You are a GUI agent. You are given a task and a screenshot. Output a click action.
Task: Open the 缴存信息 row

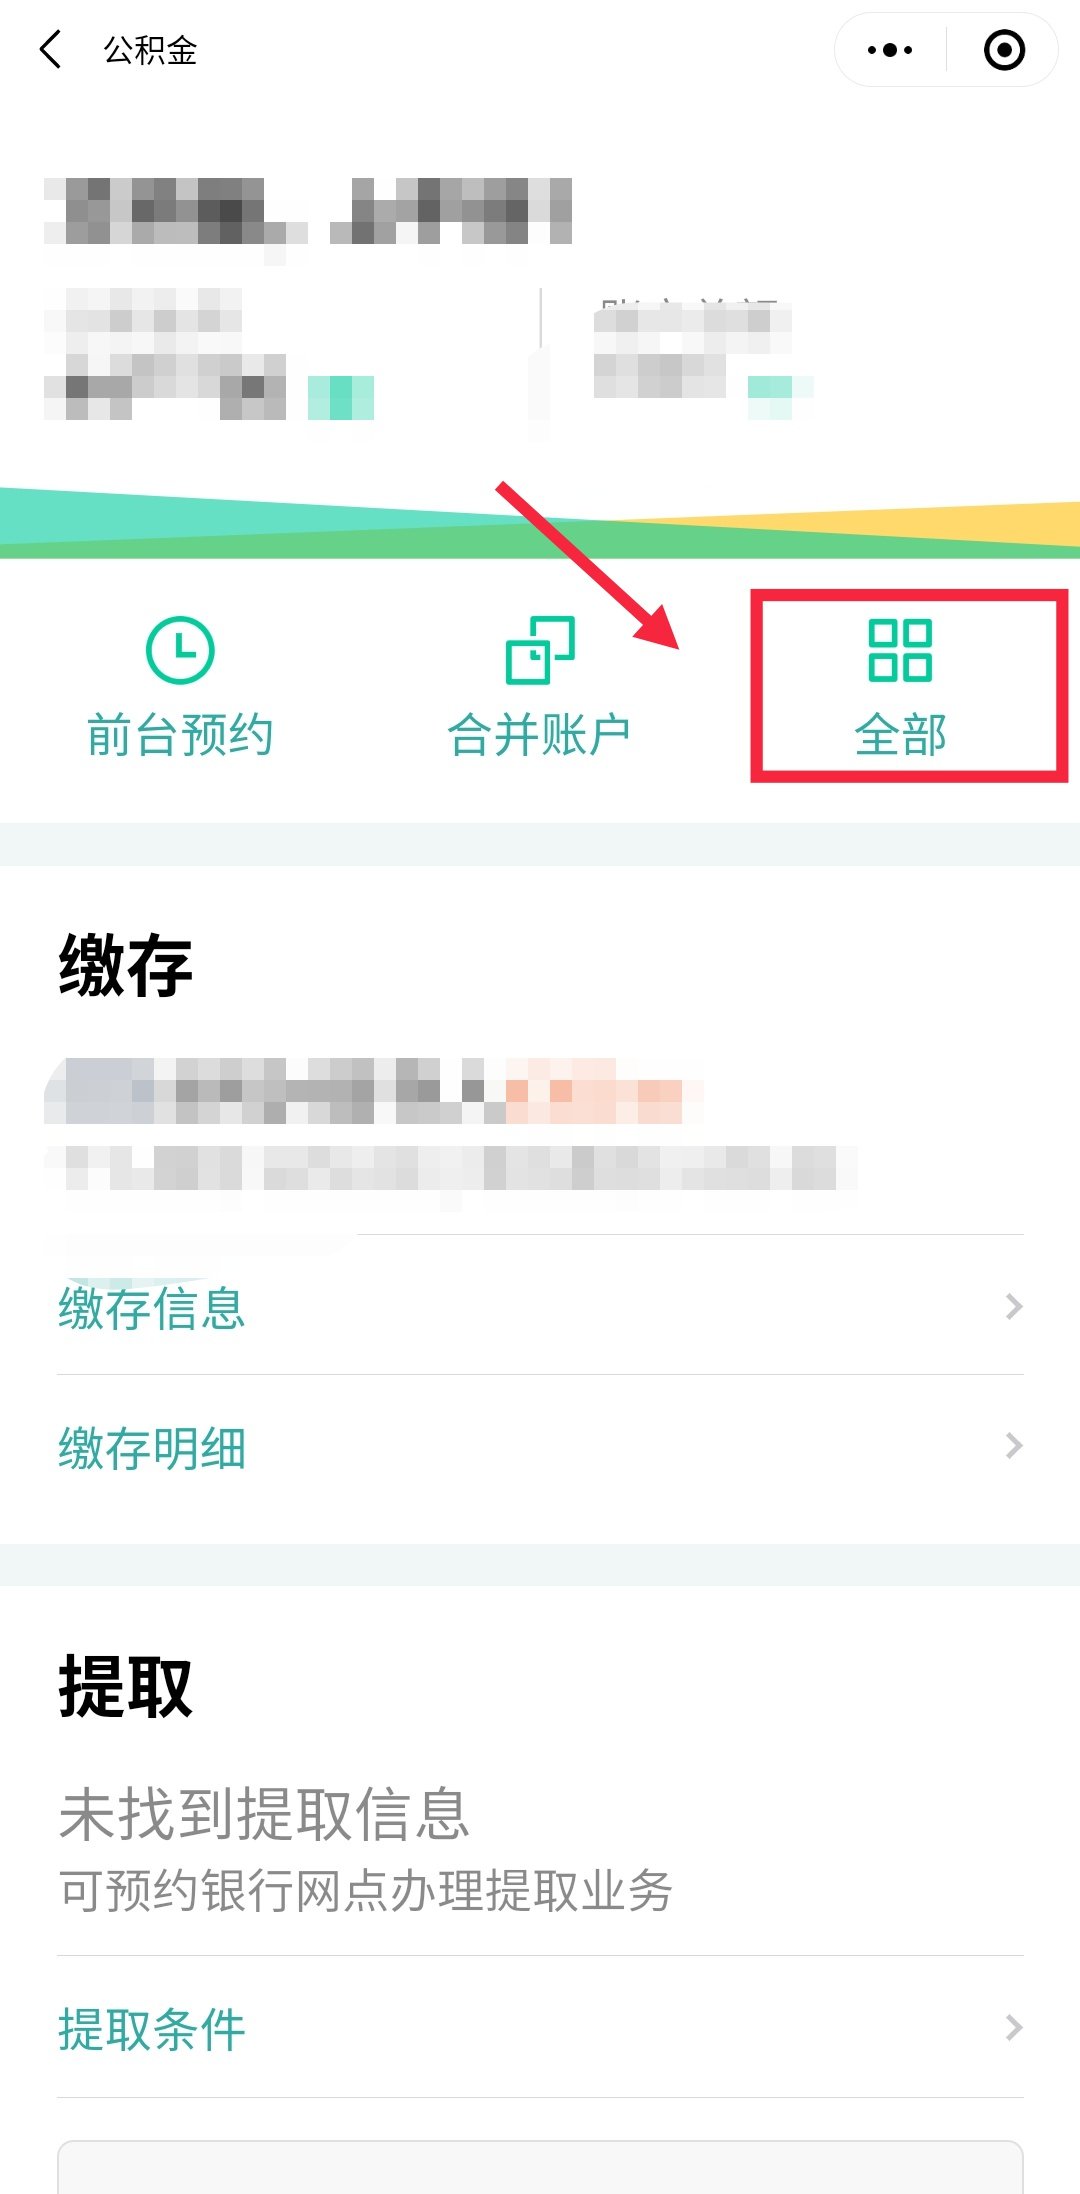(x=540, y=1307)
